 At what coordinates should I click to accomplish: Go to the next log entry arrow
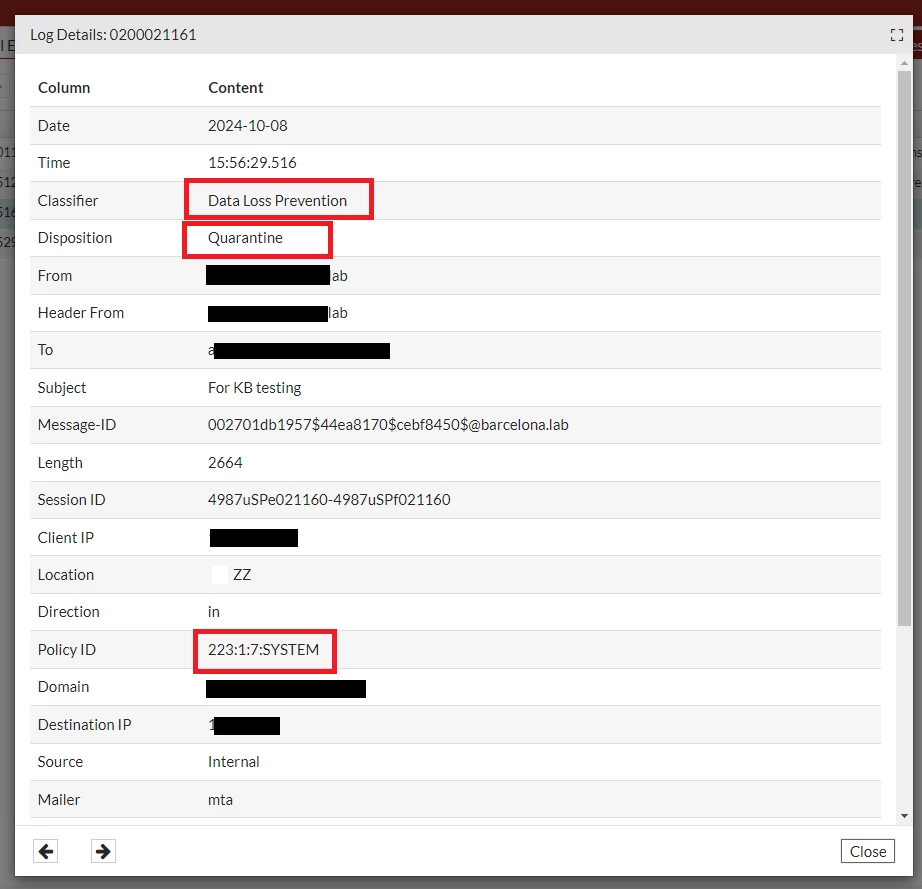(x=103, y=851)
